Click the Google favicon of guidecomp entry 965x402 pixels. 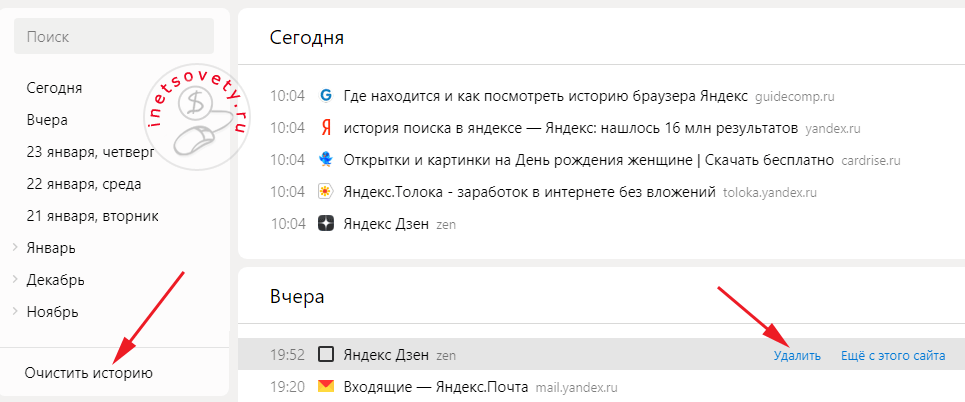point(325,96)
